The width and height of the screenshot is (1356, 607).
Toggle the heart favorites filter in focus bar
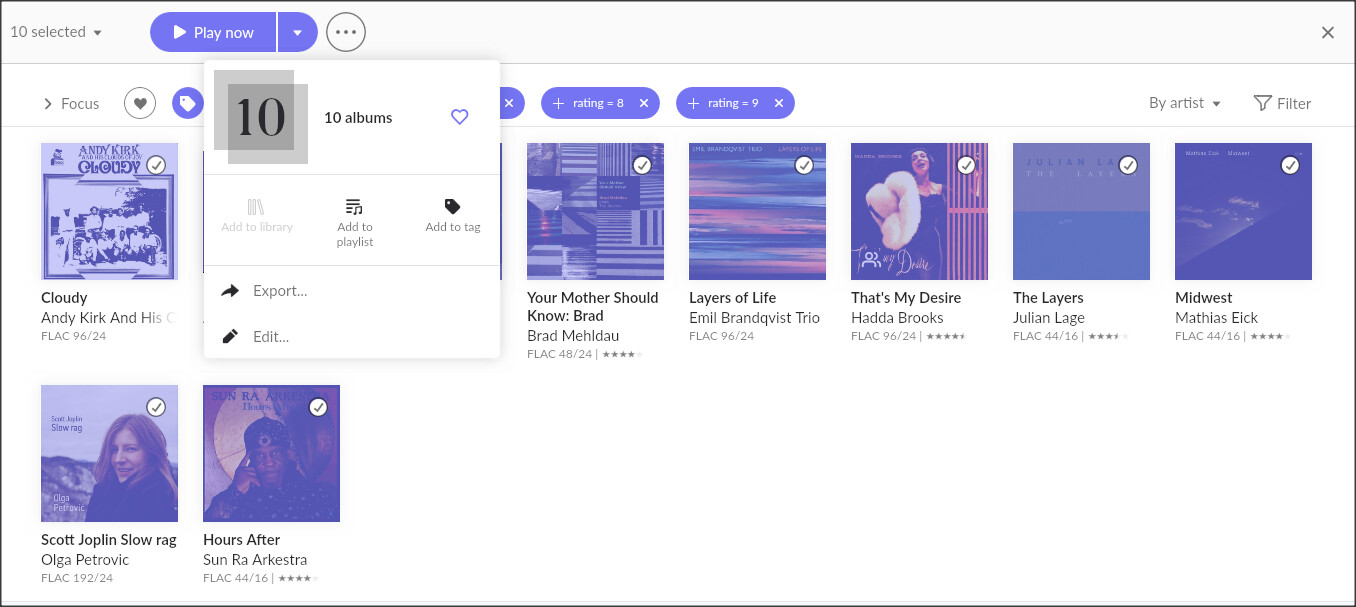(140, 103)
